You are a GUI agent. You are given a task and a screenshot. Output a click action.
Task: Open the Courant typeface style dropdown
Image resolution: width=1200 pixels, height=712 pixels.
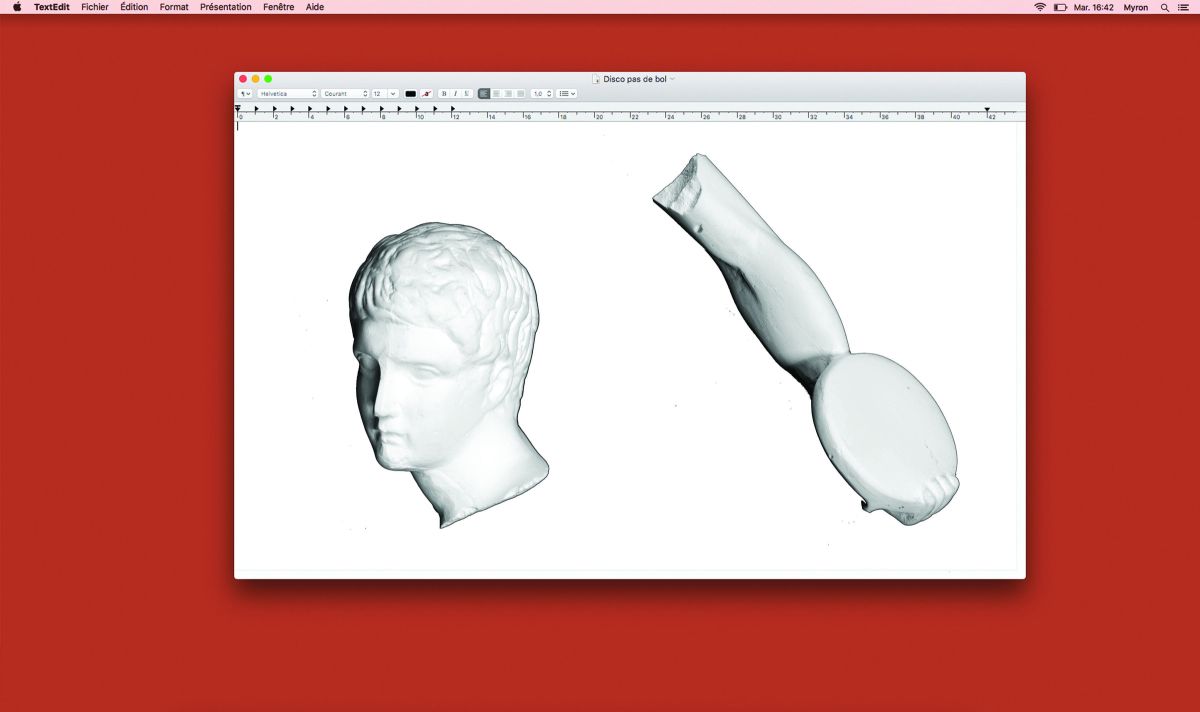(345, 93)
